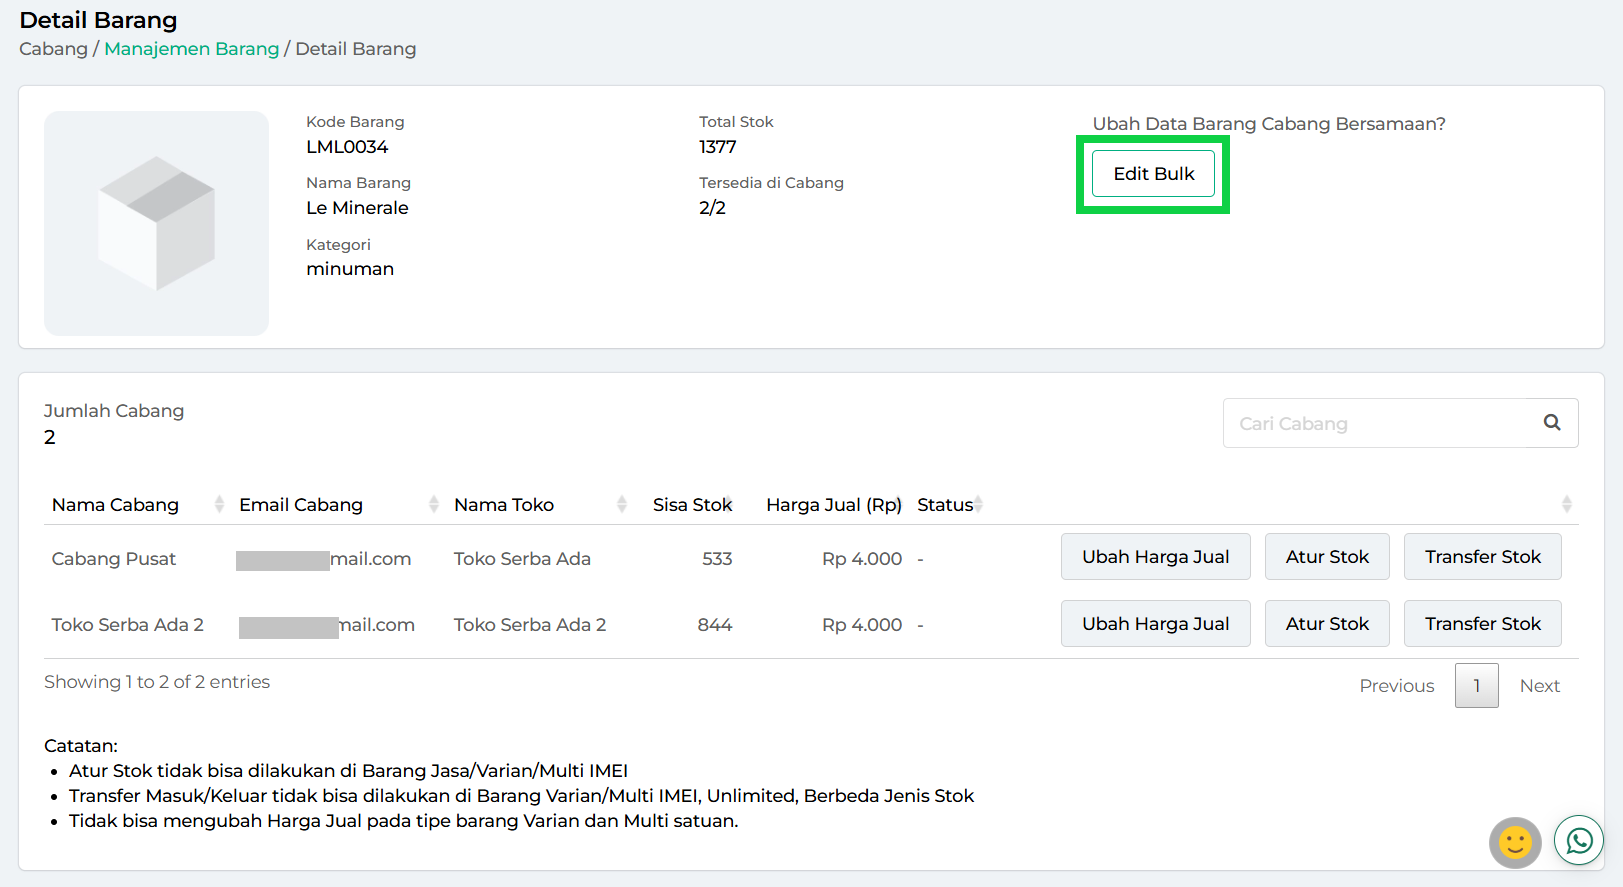Click Atur Stok for Cabang Pusat
Image resolution: width=1623 pixels, height=887 pixels.
point(1326,557)
